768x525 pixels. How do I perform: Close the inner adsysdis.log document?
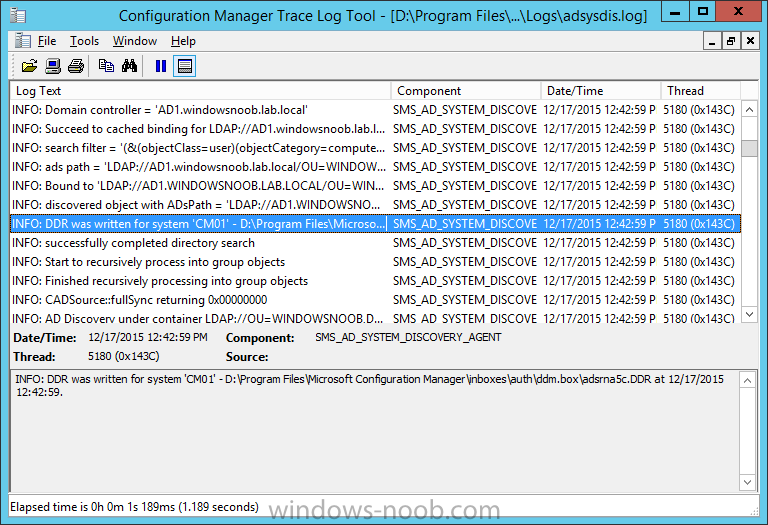click(x=750, y=41)
